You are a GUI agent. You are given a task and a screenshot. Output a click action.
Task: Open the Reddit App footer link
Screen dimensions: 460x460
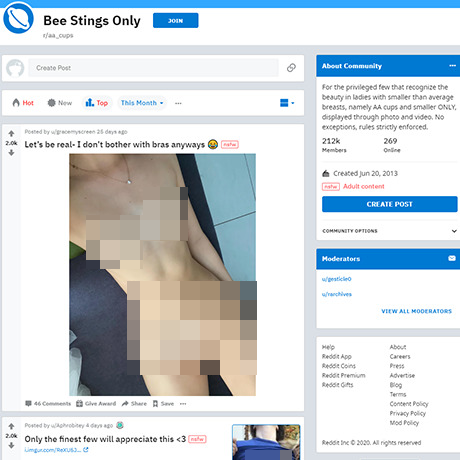[x=337, y=357]
